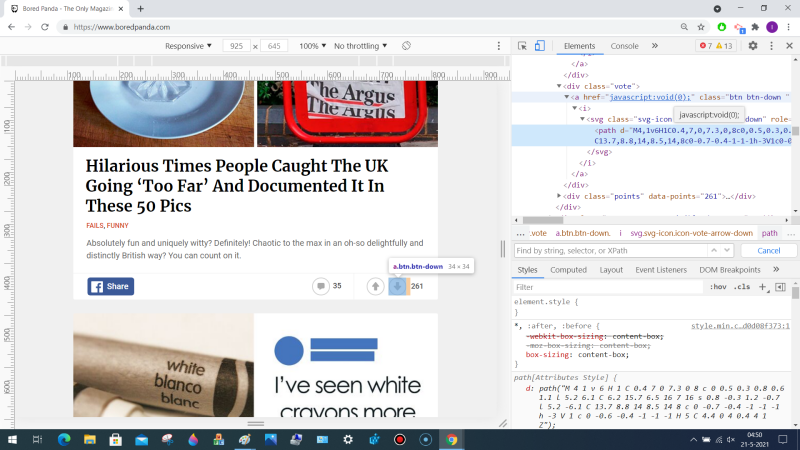Show more DevTools tabs chevron
Viewport: 800px width, 450px height.
point(655,46)
